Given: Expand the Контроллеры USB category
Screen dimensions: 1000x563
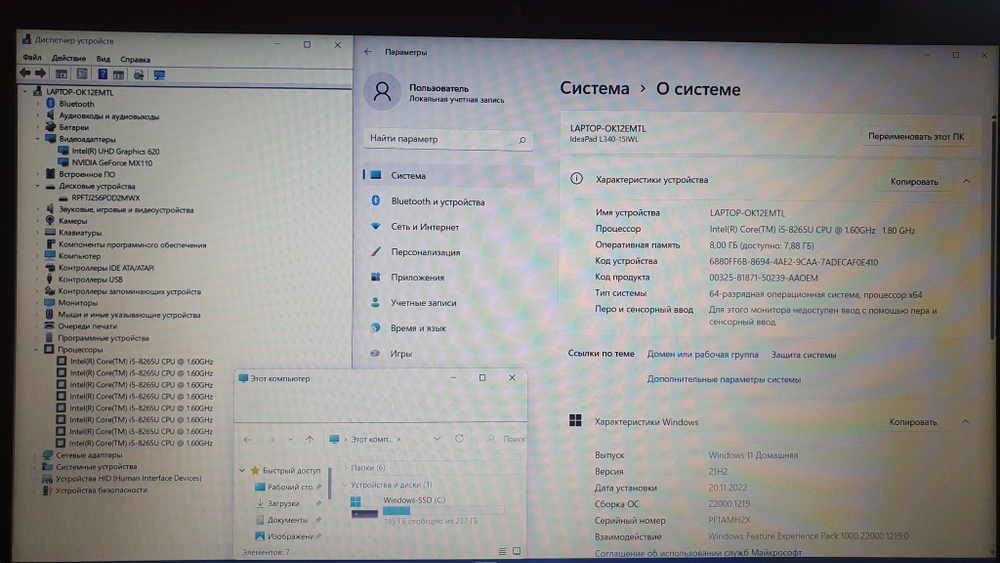Looking at the screenshot, I should pyautogui.click(x=37, y=279).
